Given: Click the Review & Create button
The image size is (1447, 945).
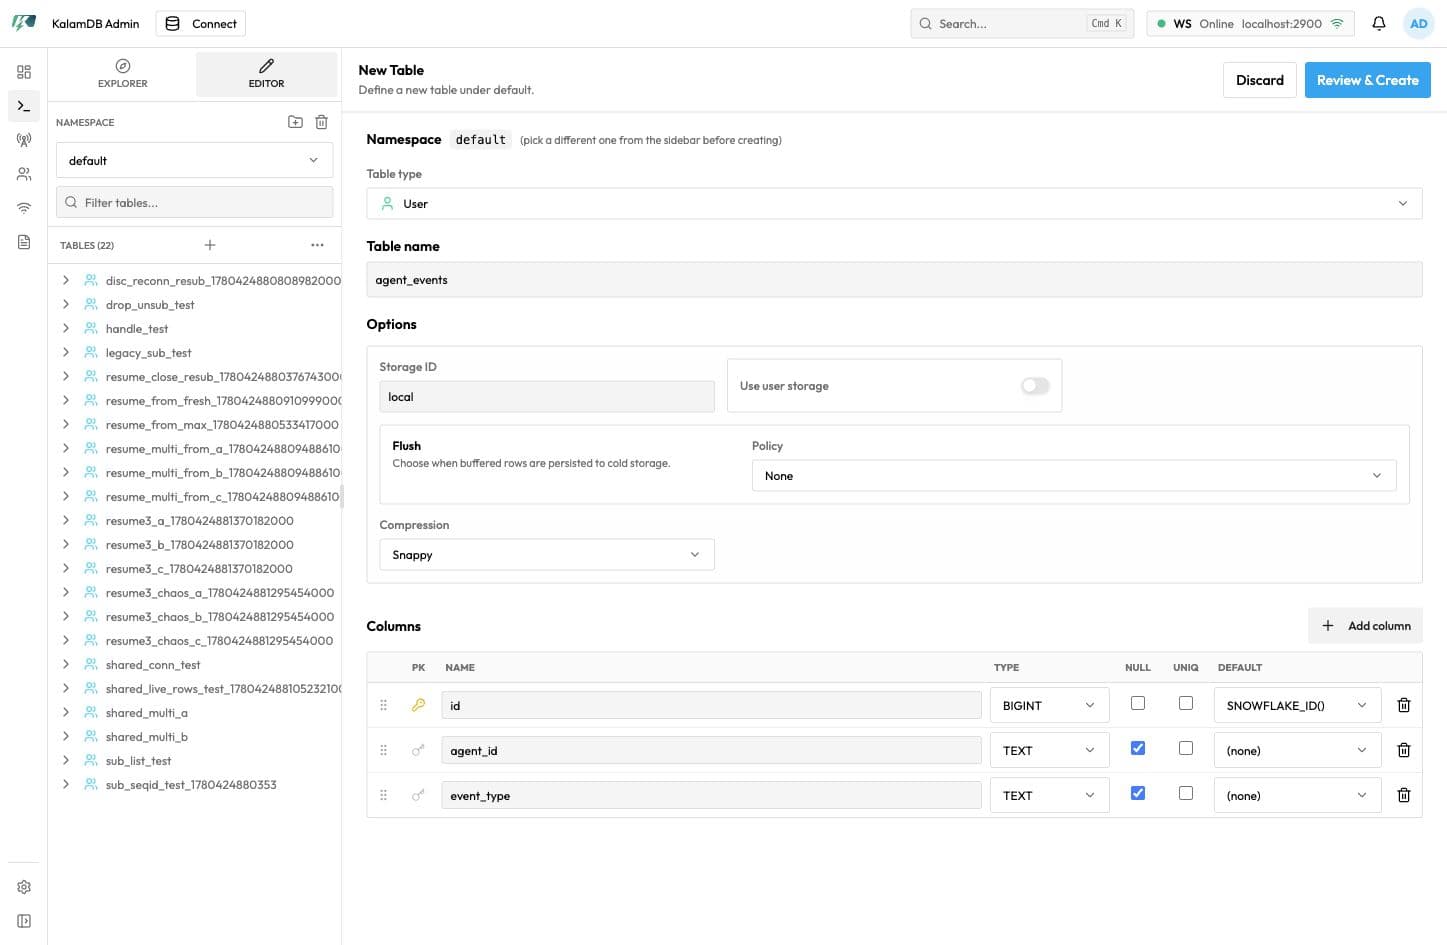Looking at the screenshot, I should click(x=1367, y=80).
